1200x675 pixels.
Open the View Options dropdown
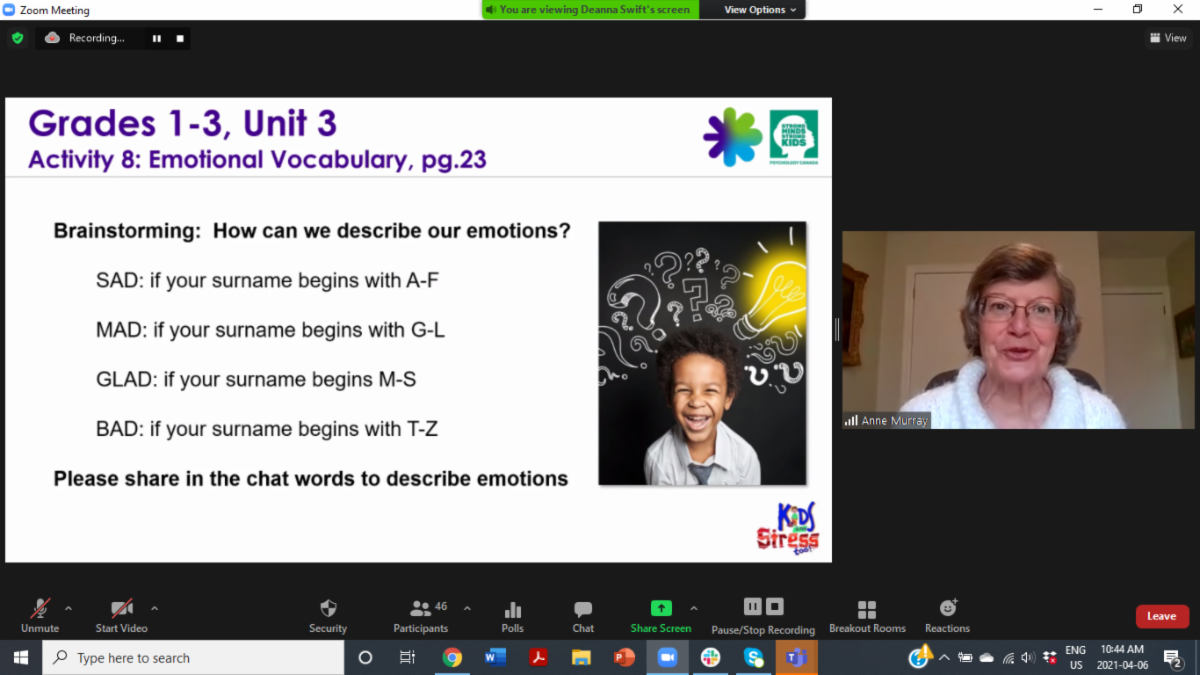click(761, 10)
